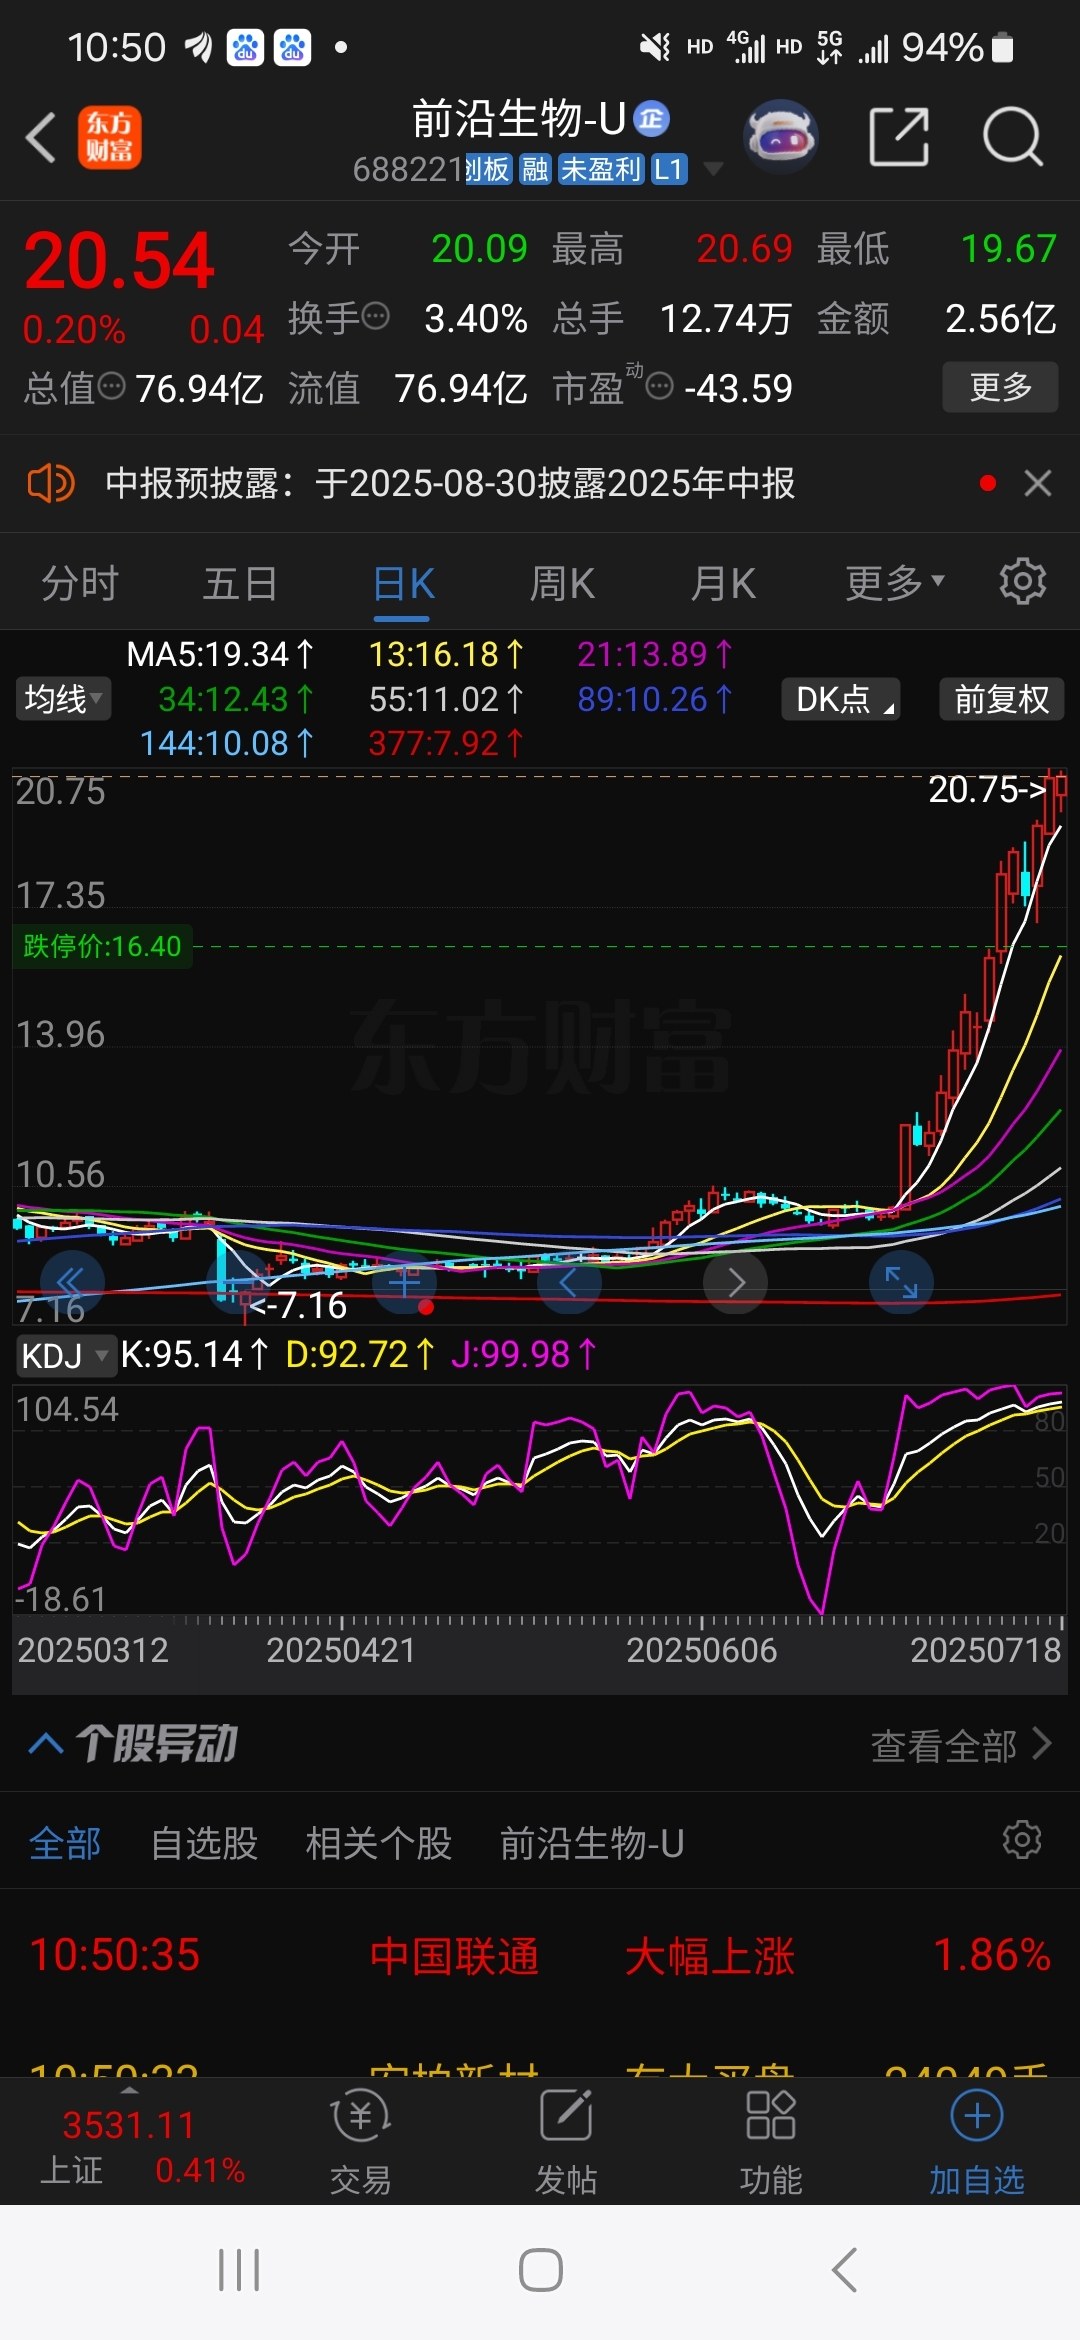
Task: Tap the share export icon
Action: coord(898,137)
